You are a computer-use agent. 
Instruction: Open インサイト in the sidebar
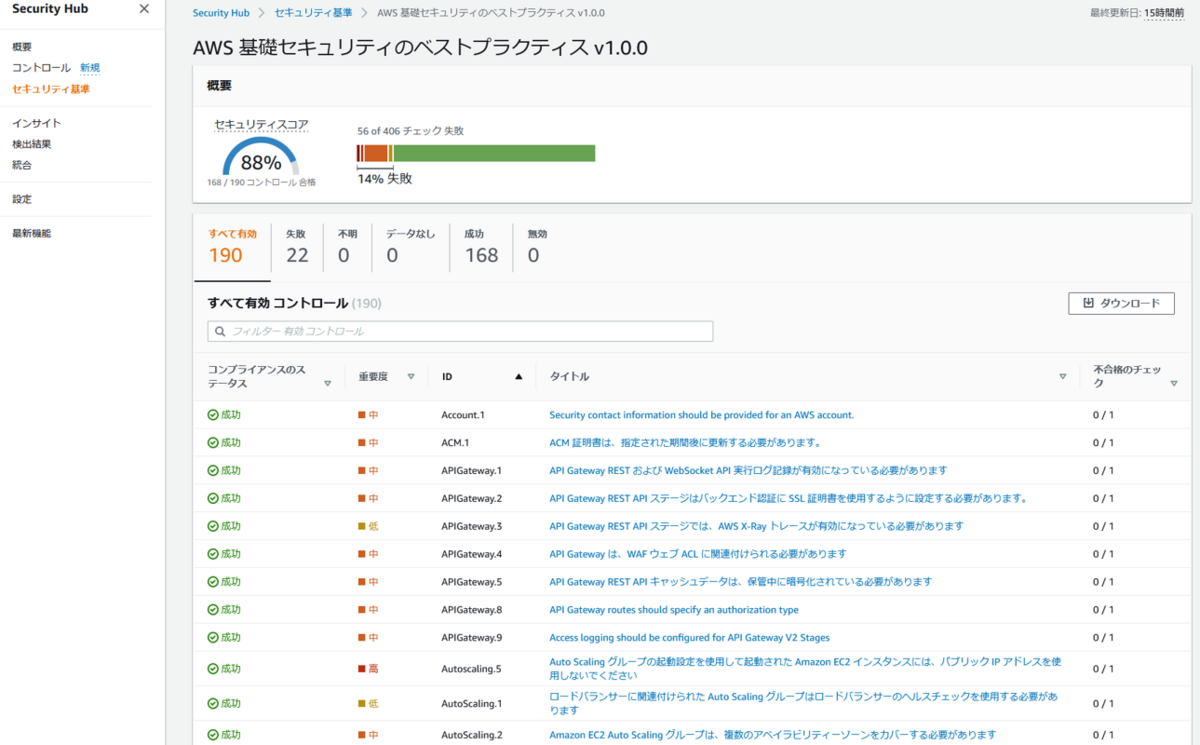(37, 123)
